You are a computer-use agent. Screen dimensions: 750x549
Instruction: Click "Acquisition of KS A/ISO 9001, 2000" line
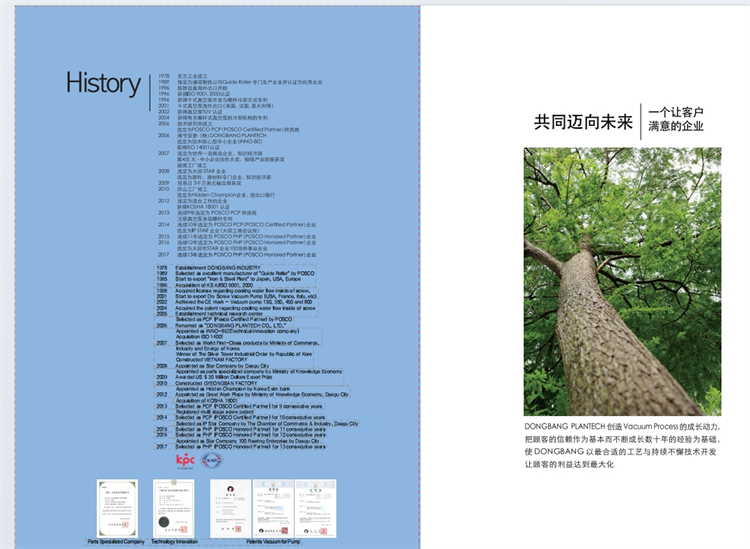click(214, 285)
